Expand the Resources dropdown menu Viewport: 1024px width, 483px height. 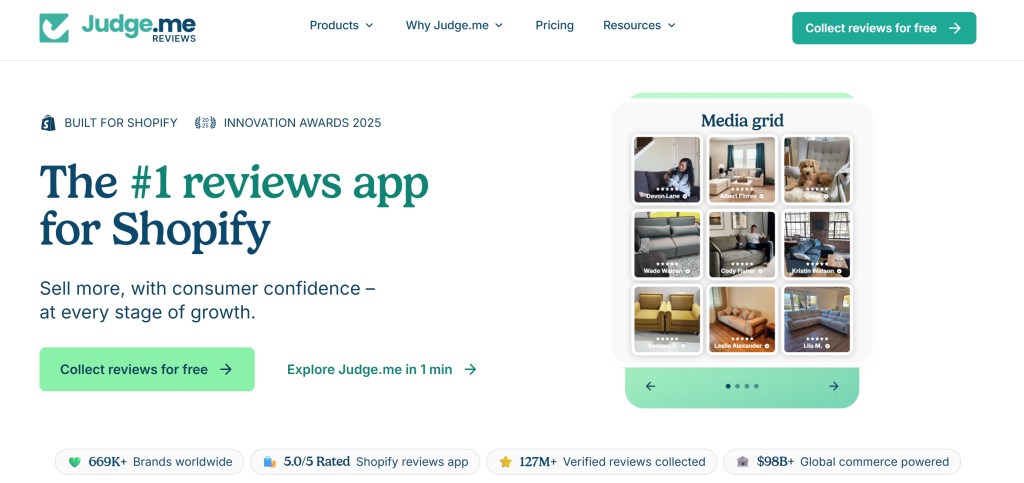click(x=639, y=25)
